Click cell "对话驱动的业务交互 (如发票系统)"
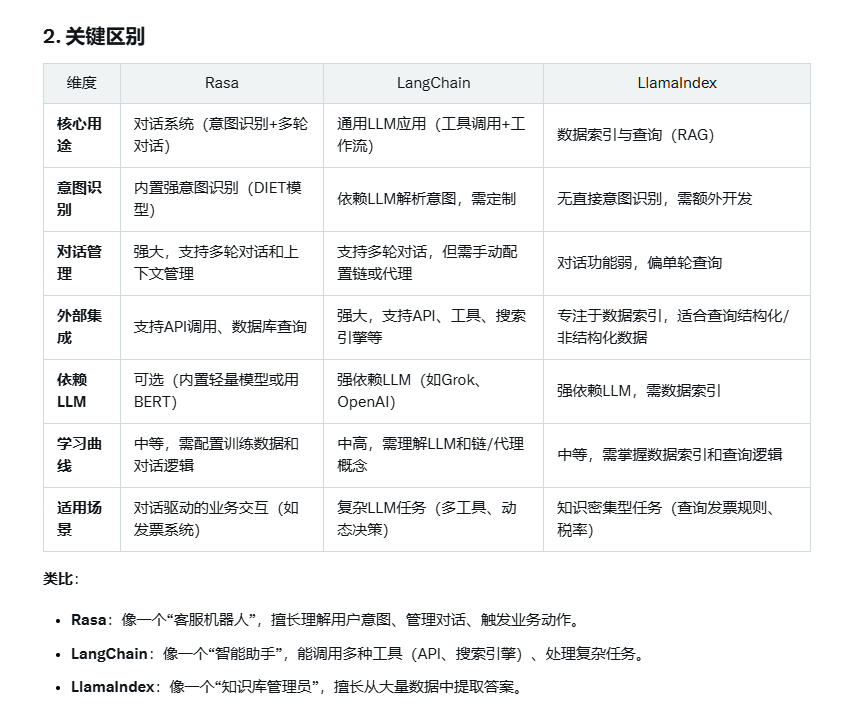Image resolution: width=842 pixels, height=710 pixels. pyautogui.click(x=222, y=519)
